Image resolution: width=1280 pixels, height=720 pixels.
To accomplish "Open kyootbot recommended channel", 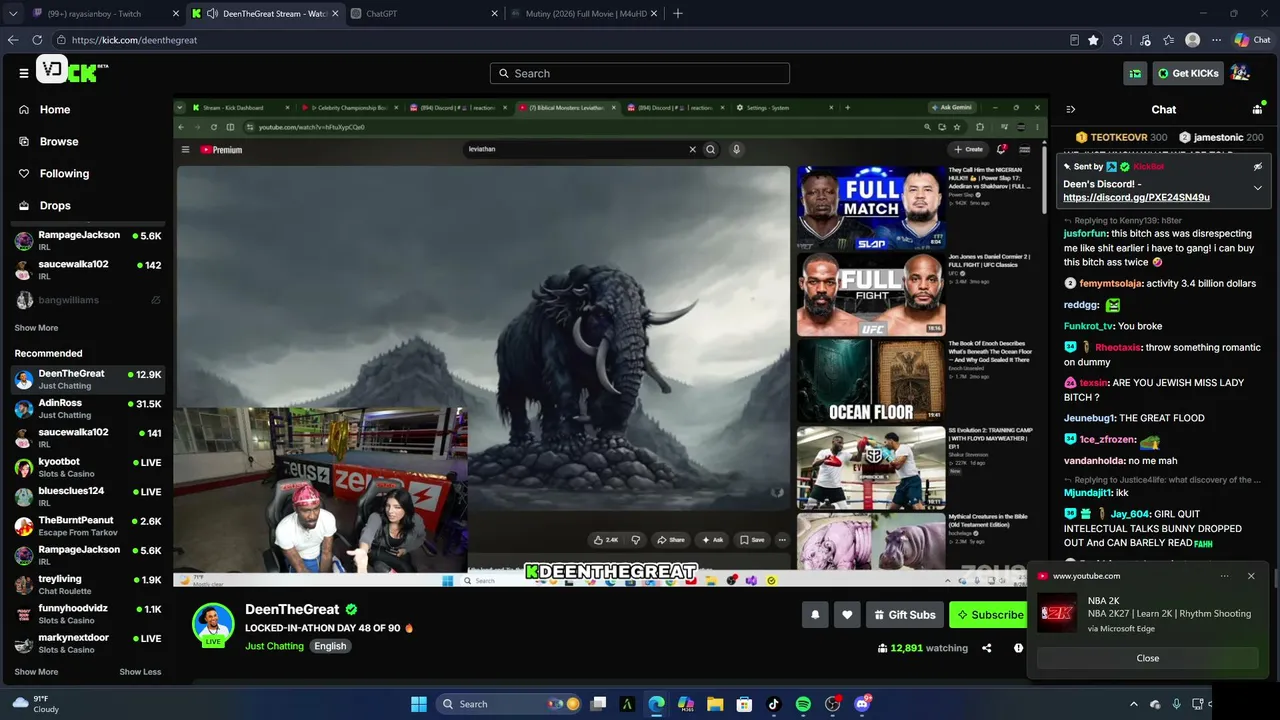I will click(x=88, y=468).
